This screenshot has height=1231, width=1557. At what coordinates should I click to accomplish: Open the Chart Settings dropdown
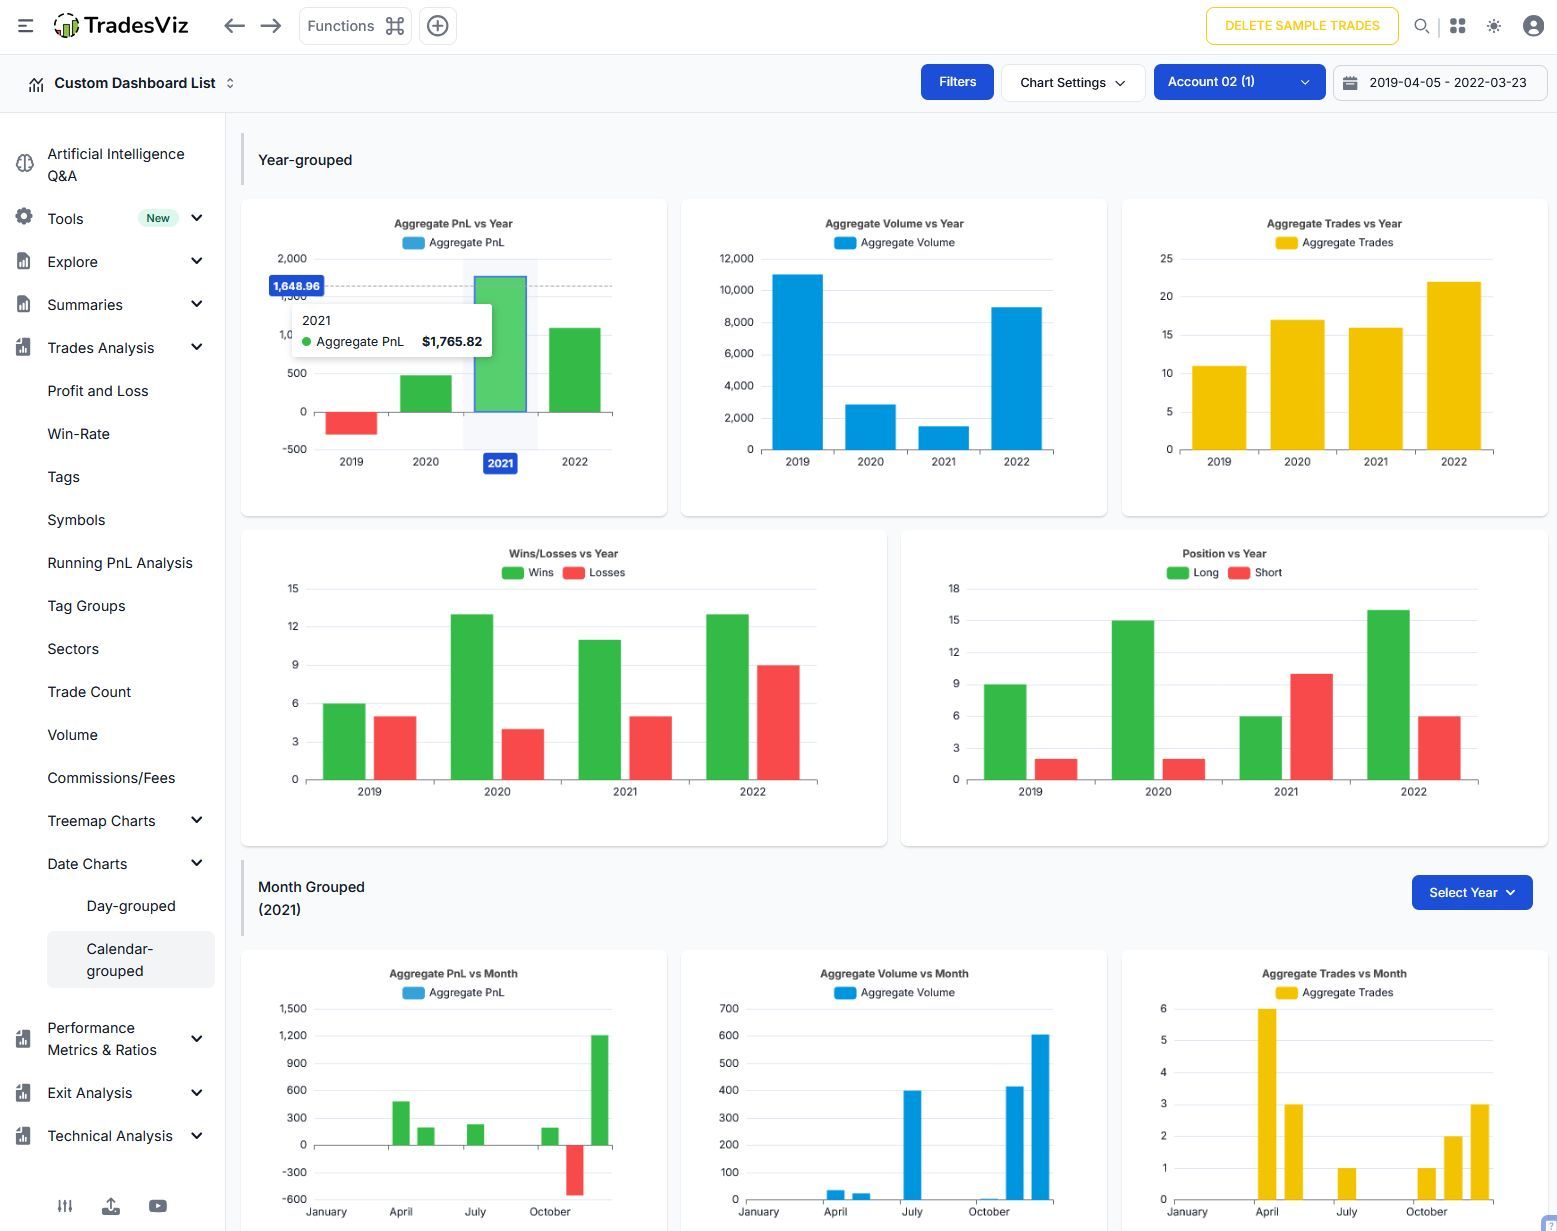1073,82
